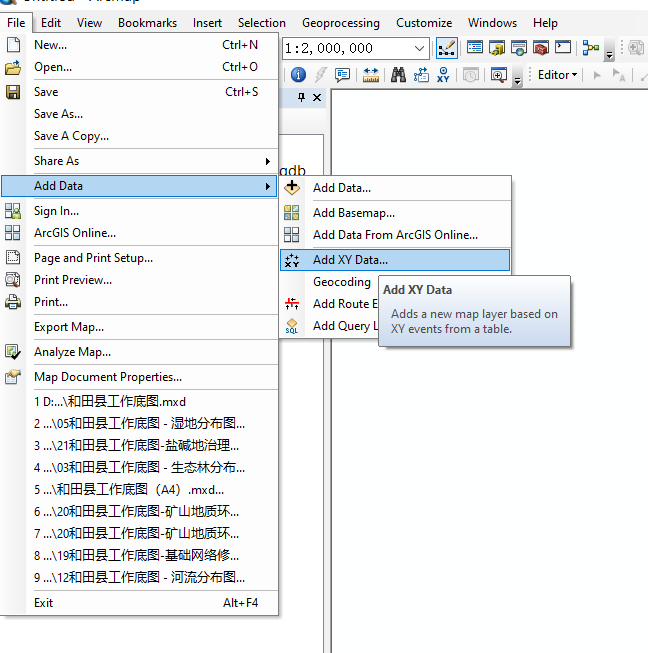Open the Python window icon

tap(563, 47)
